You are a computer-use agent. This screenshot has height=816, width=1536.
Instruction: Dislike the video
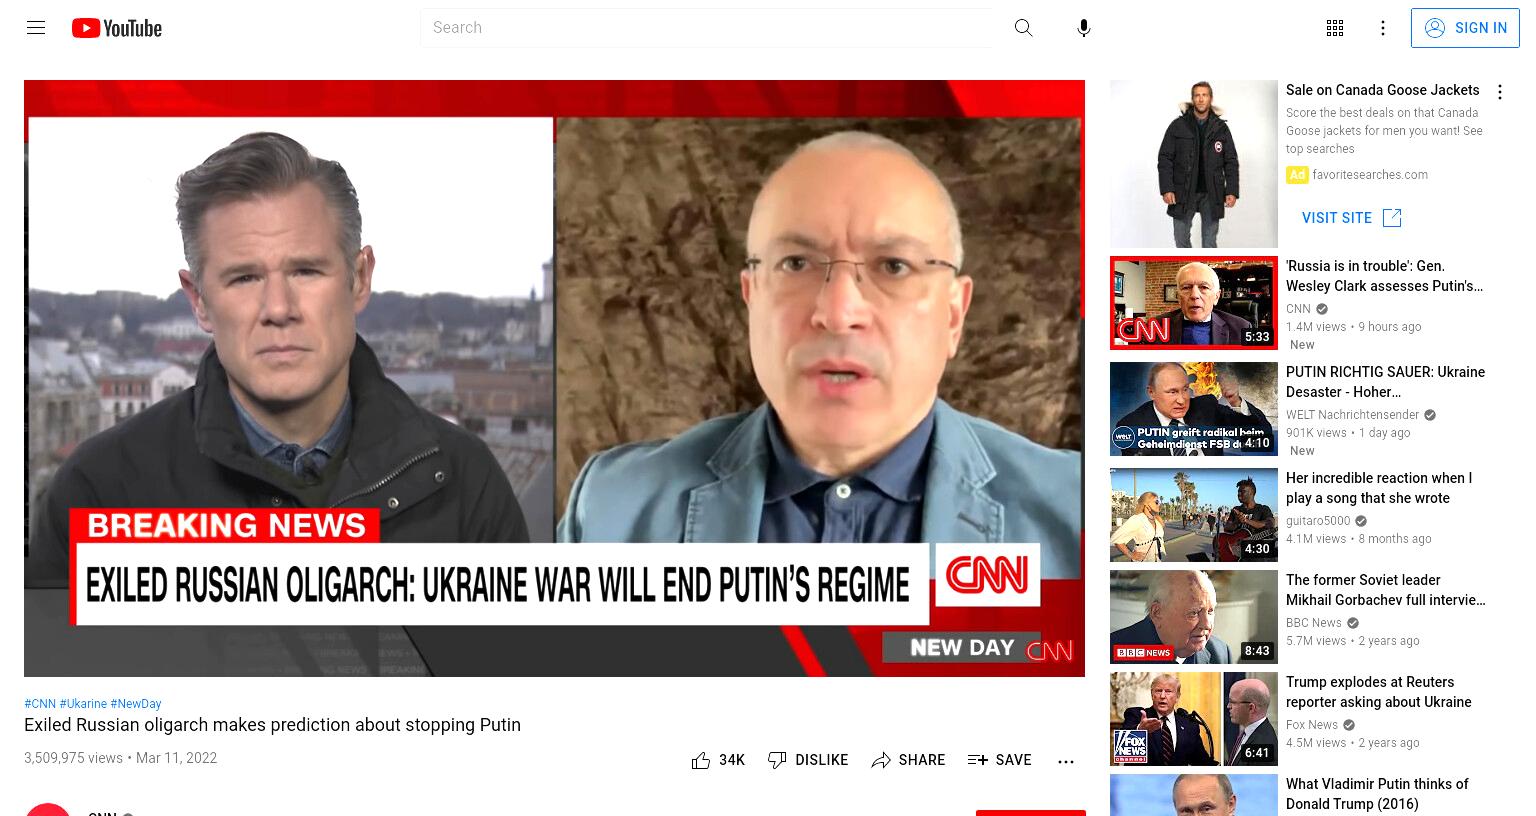point(807,760)
